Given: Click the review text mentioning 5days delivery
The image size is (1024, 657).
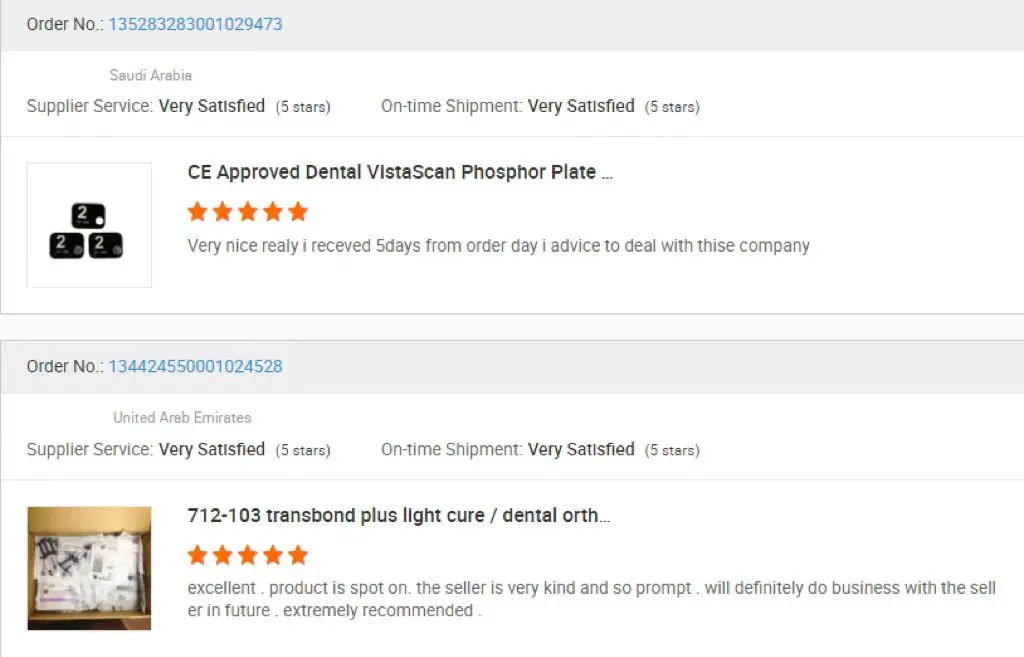Looking at the screenshot, I should (x=498, y=245).
